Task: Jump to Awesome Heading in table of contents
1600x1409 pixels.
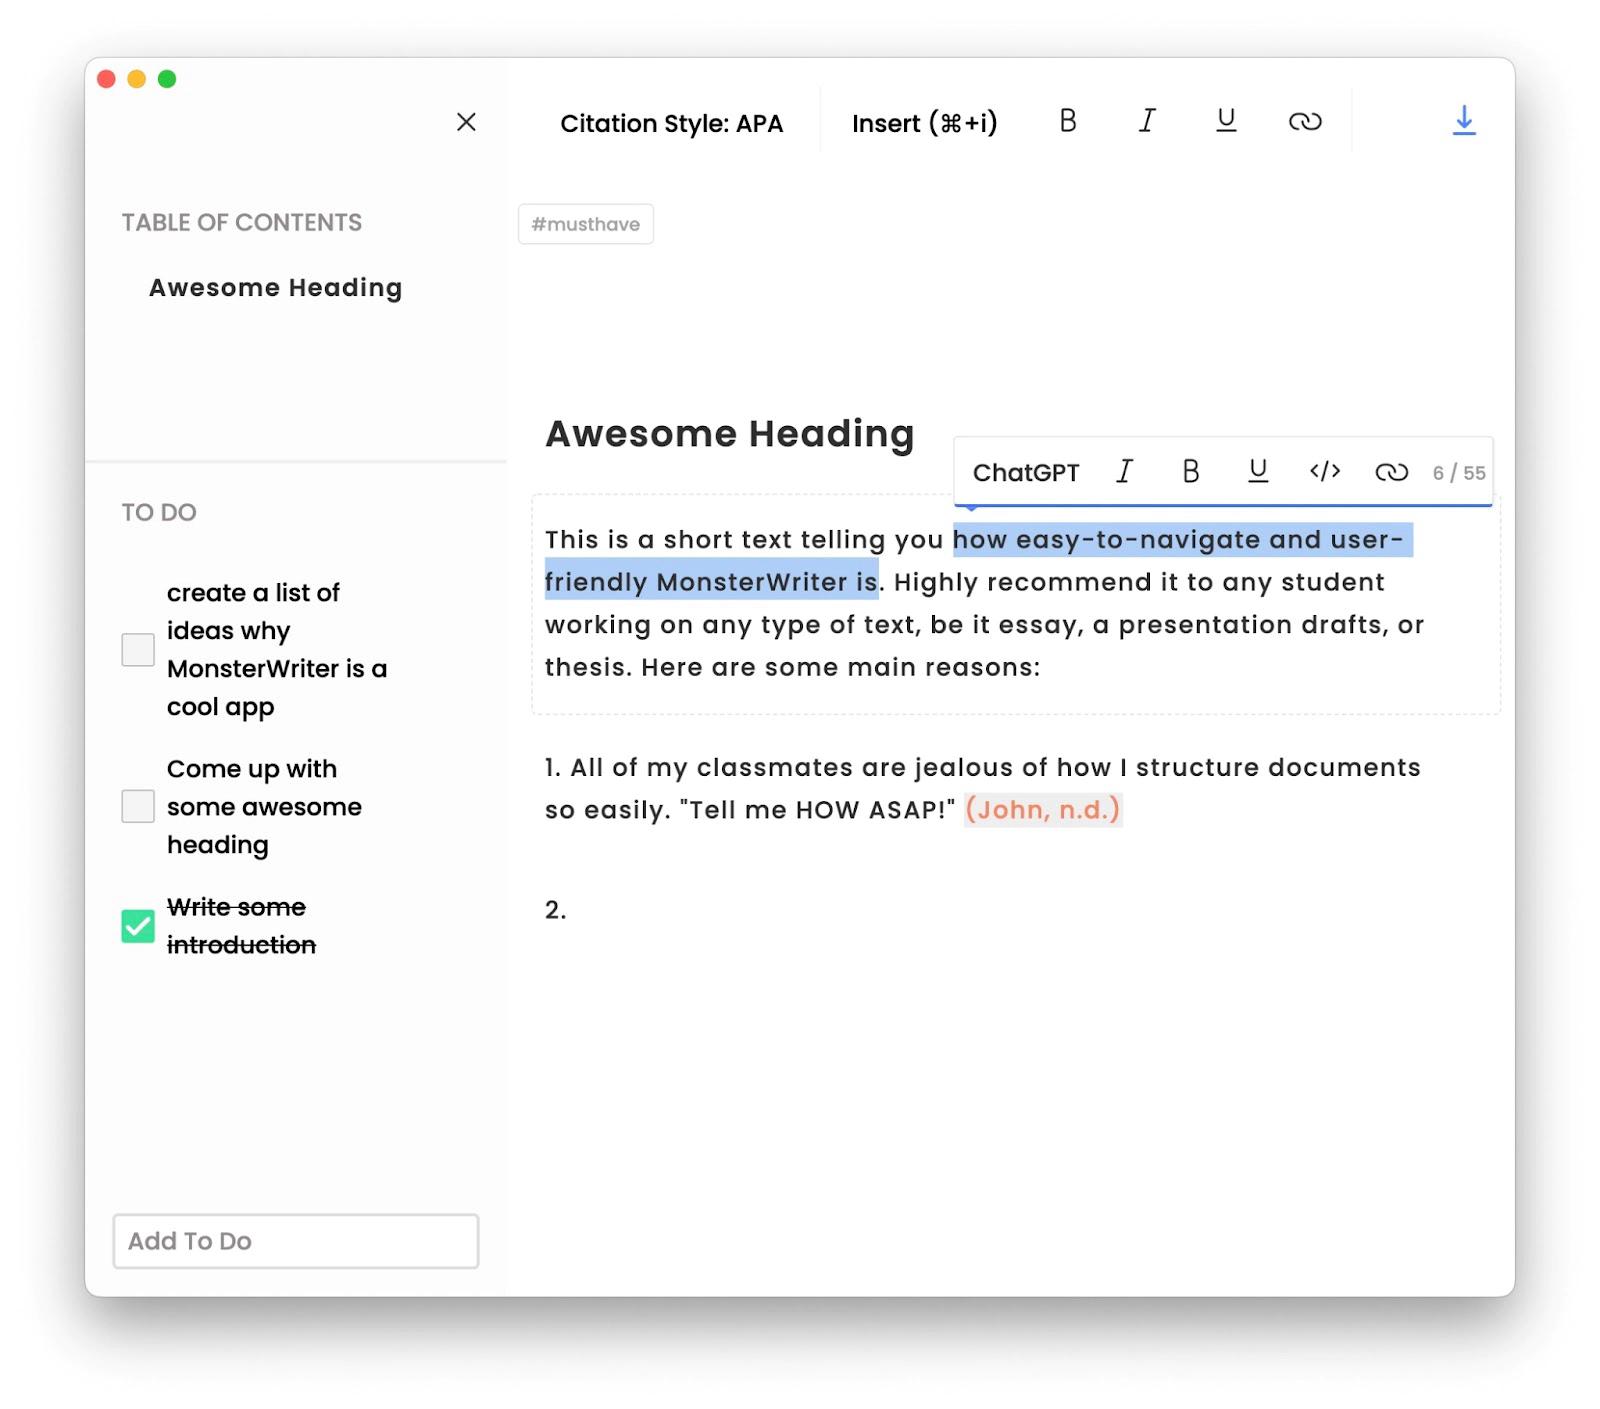Action: (276, 288)
